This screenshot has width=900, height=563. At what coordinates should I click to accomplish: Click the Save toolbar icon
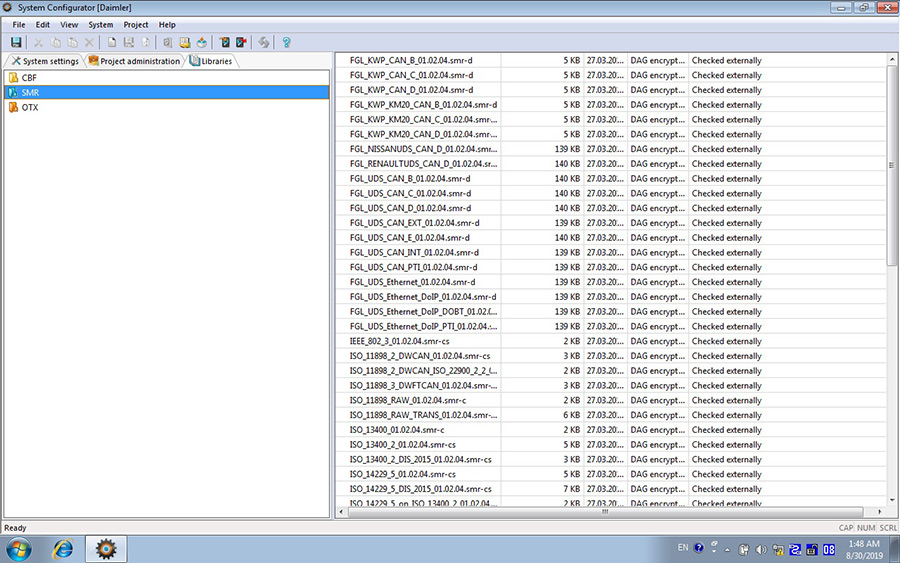coord(16,43)
